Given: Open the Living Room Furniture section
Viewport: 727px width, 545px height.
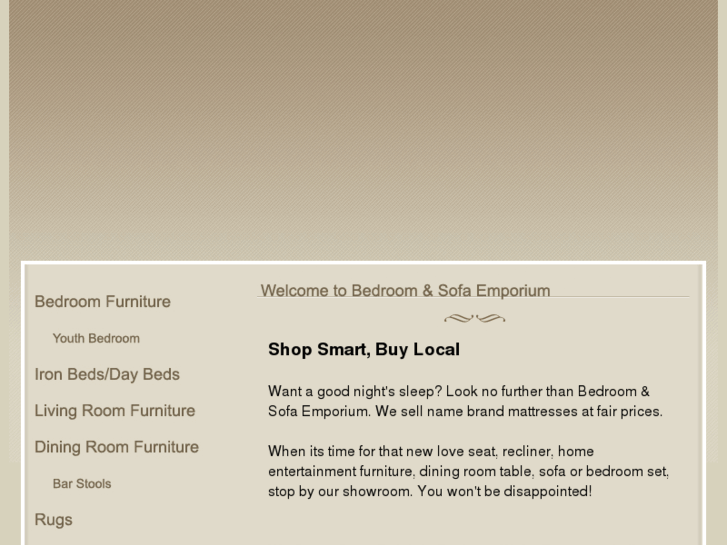Looking at the screenshot, I should pyautogui.click(x=114, y=411).
